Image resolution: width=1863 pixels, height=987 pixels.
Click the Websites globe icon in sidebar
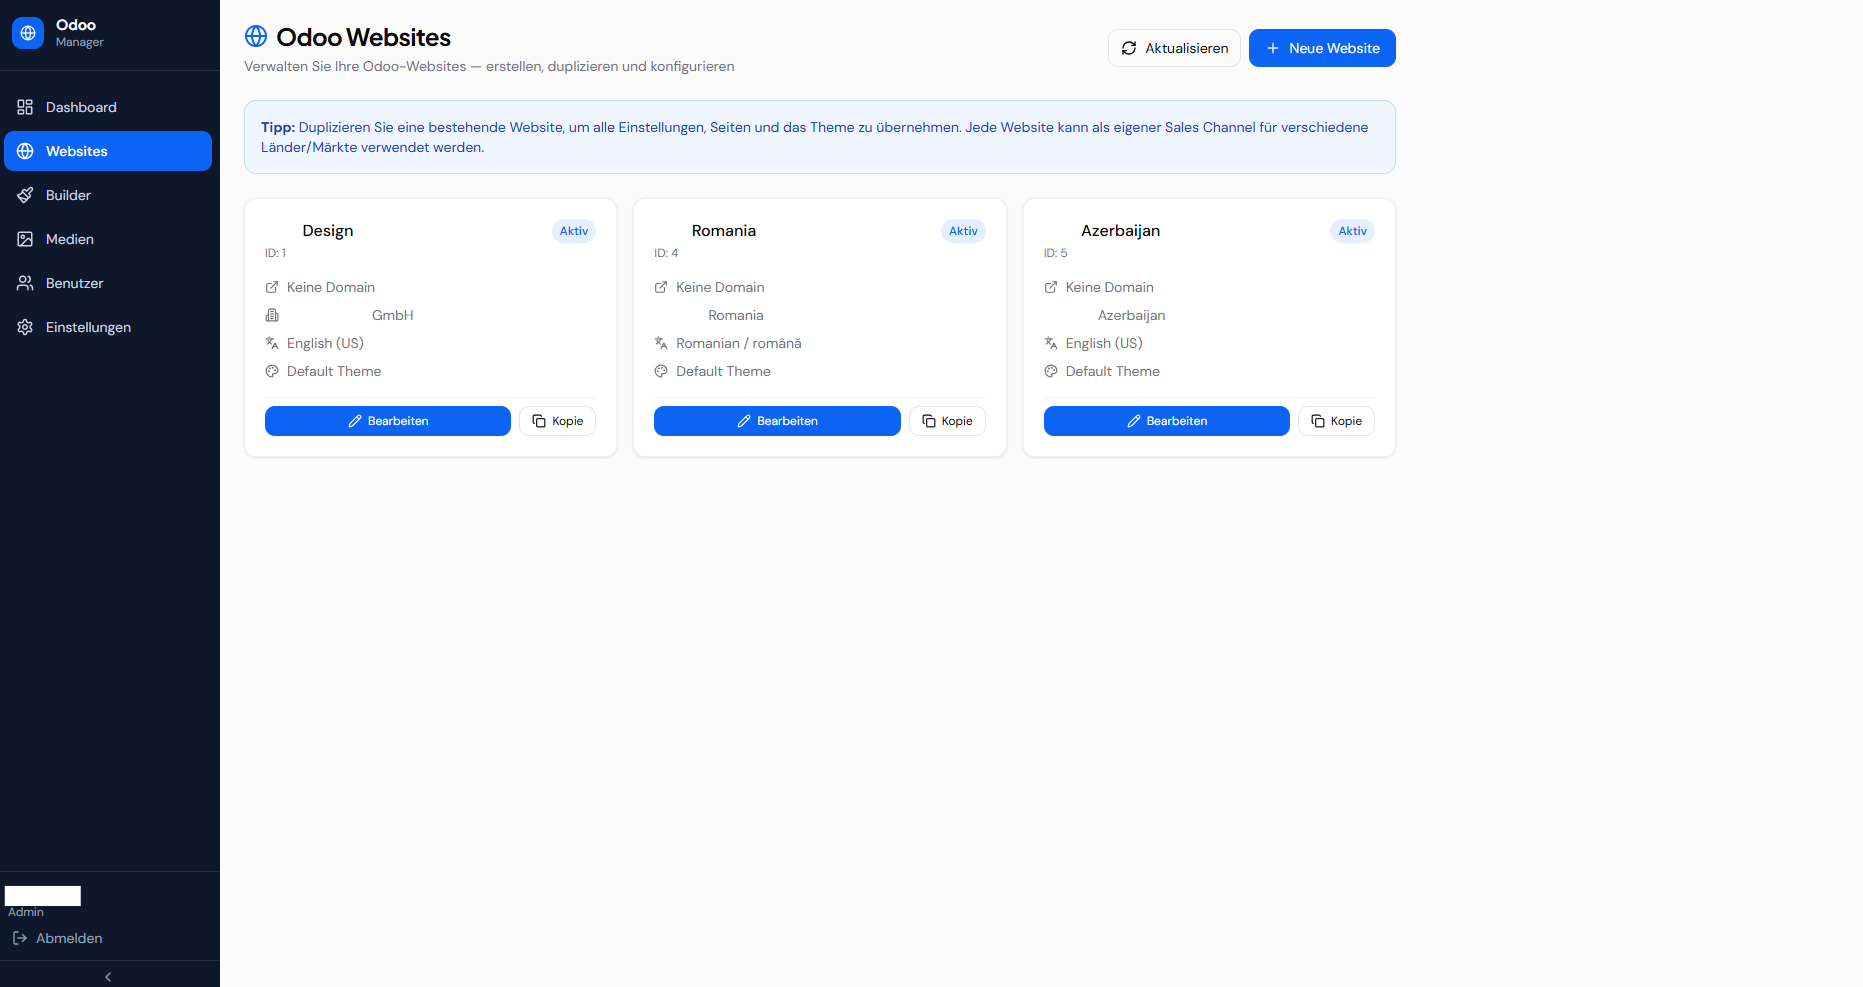pyautogui.click(x=25, y=151)
